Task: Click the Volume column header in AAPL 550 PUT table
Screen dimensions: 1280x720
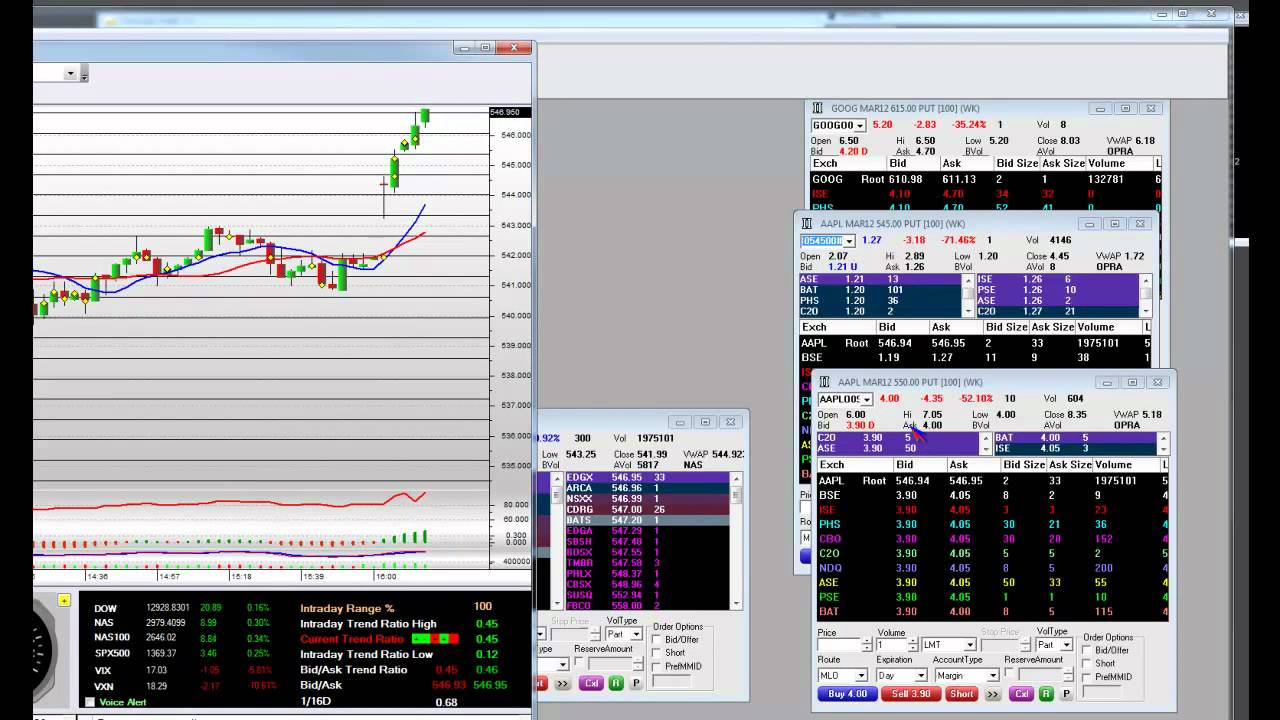Action: point(1124,465)
